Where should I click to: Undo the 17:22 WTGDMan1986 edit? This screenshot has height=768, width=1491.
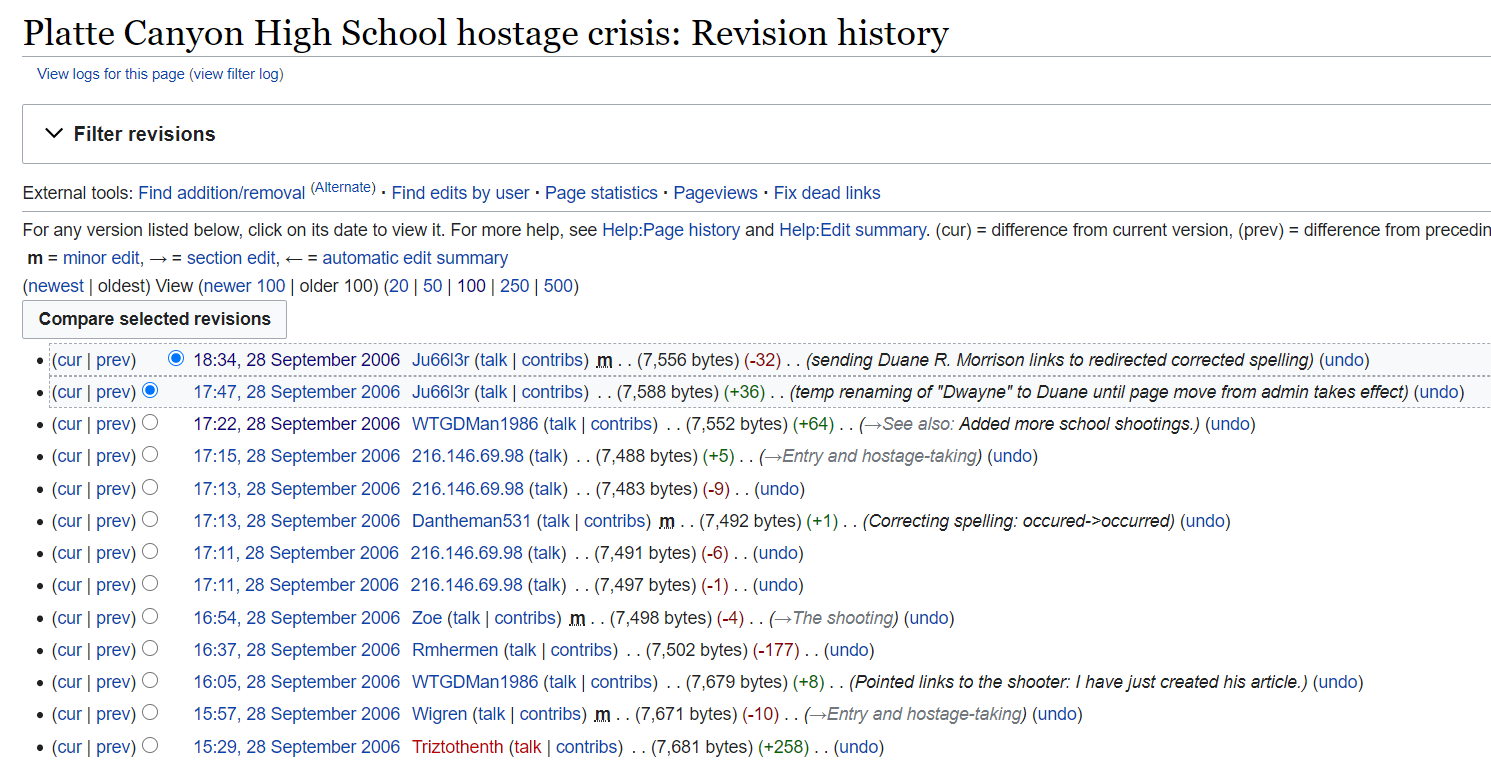[x=1230, y=424]
